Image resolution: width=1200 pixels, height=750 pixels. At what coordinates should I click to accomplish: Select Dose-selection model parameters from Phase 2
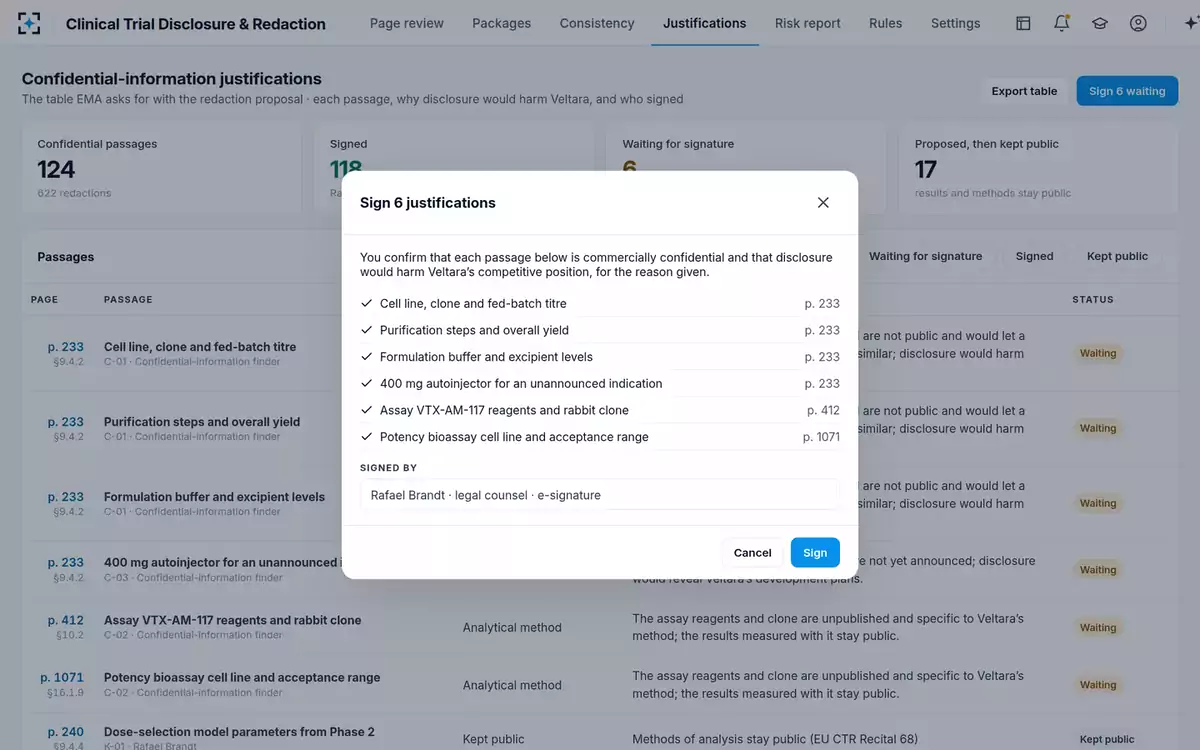(x=239, y=732)
